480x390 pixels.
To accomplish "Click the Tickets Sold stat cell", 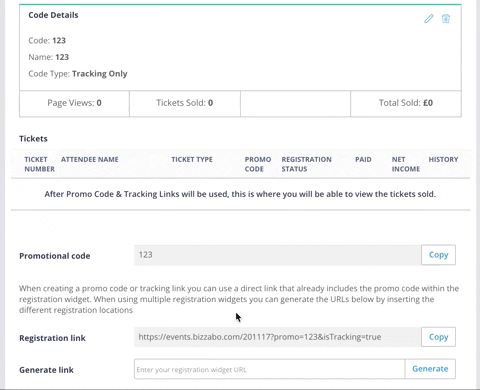I will (x=185, y=103).
